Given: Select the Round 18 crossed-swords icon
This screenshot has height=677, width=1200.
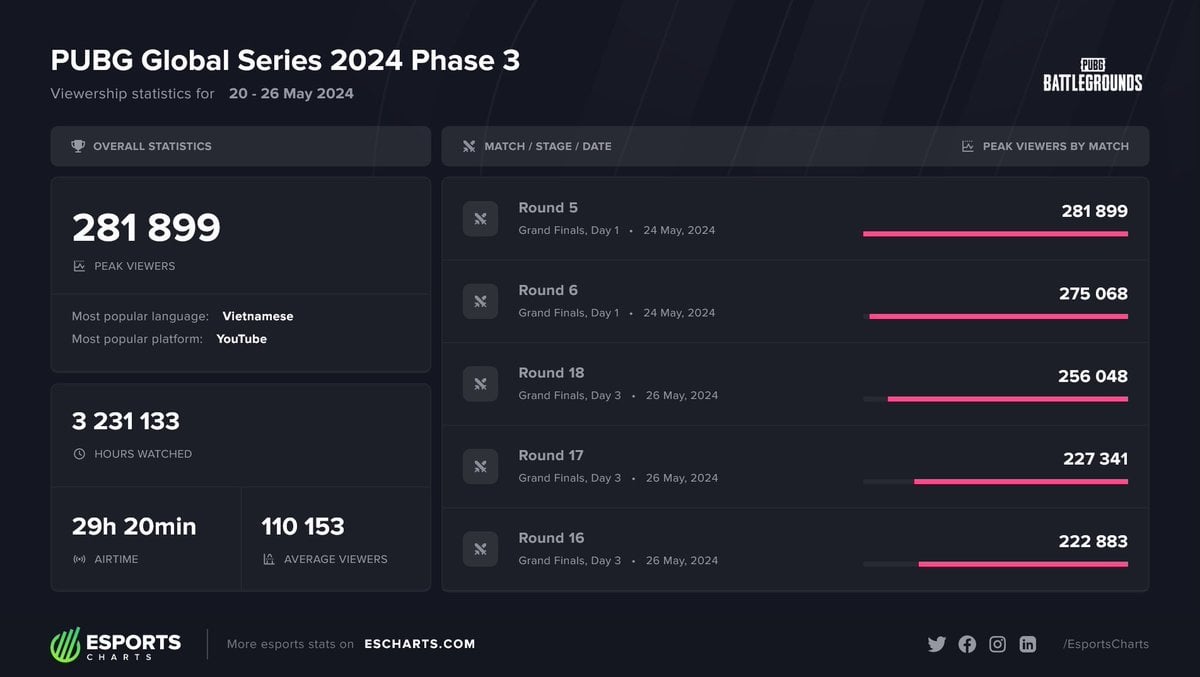Looking at the screenshot, I should (x=480, y=384).
